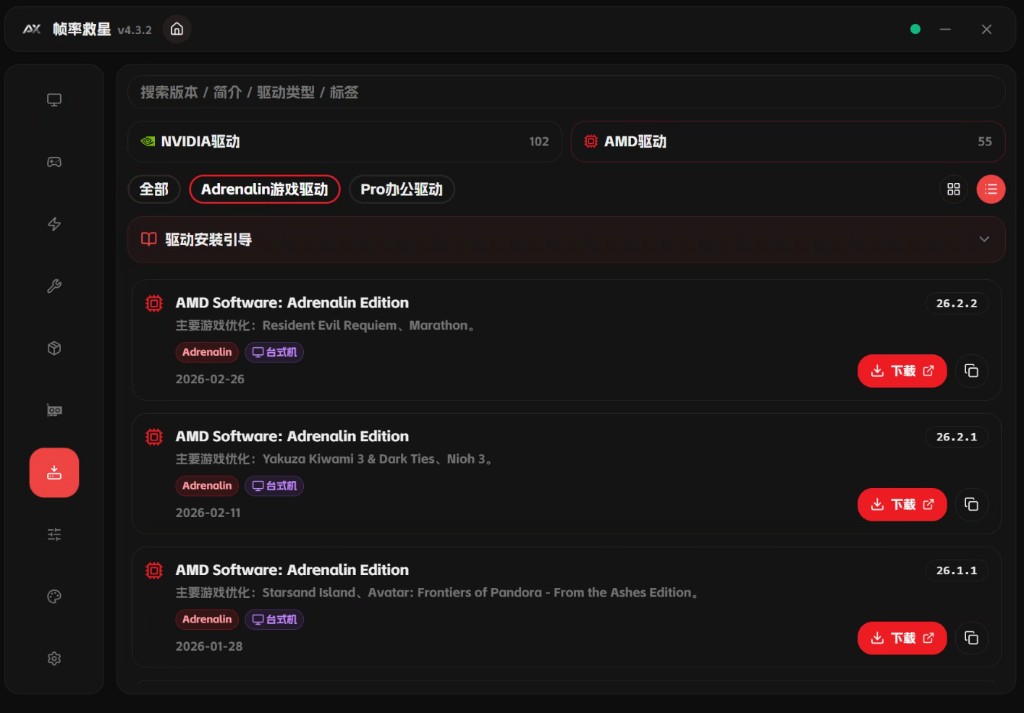This screenshot has height=713, width=1024.
Task: Open the cube package section
Action: [54, 348]
